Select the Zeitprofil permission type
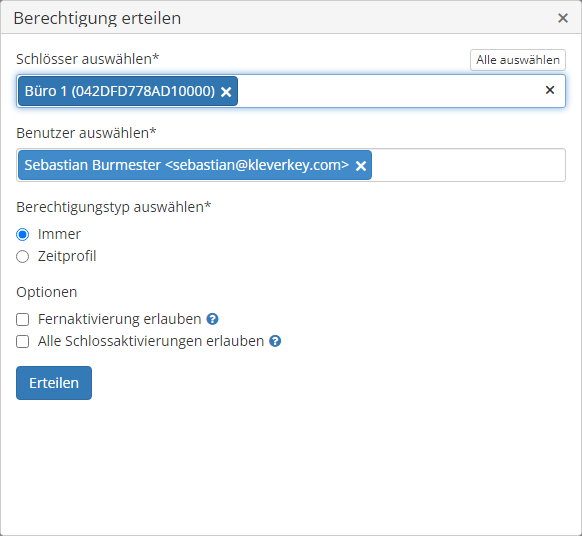This screenshot has height=536, width=582. tap(23, 256)
